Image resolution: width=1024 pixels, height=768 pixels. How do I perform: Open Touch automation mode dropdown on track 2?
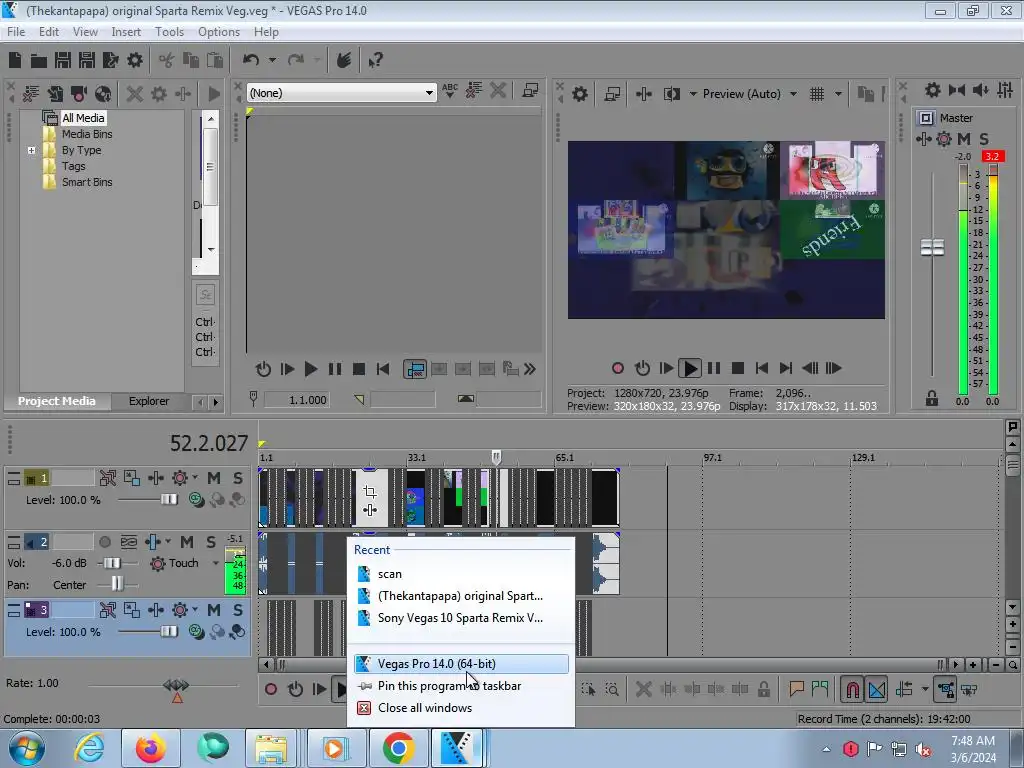tap(216, 563)
